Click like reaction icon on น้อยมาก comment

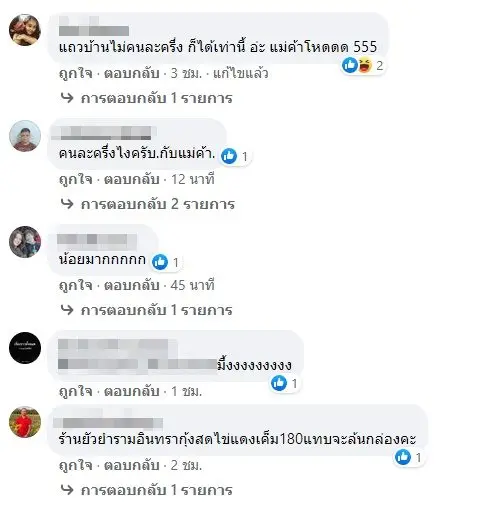click(160, 262)
